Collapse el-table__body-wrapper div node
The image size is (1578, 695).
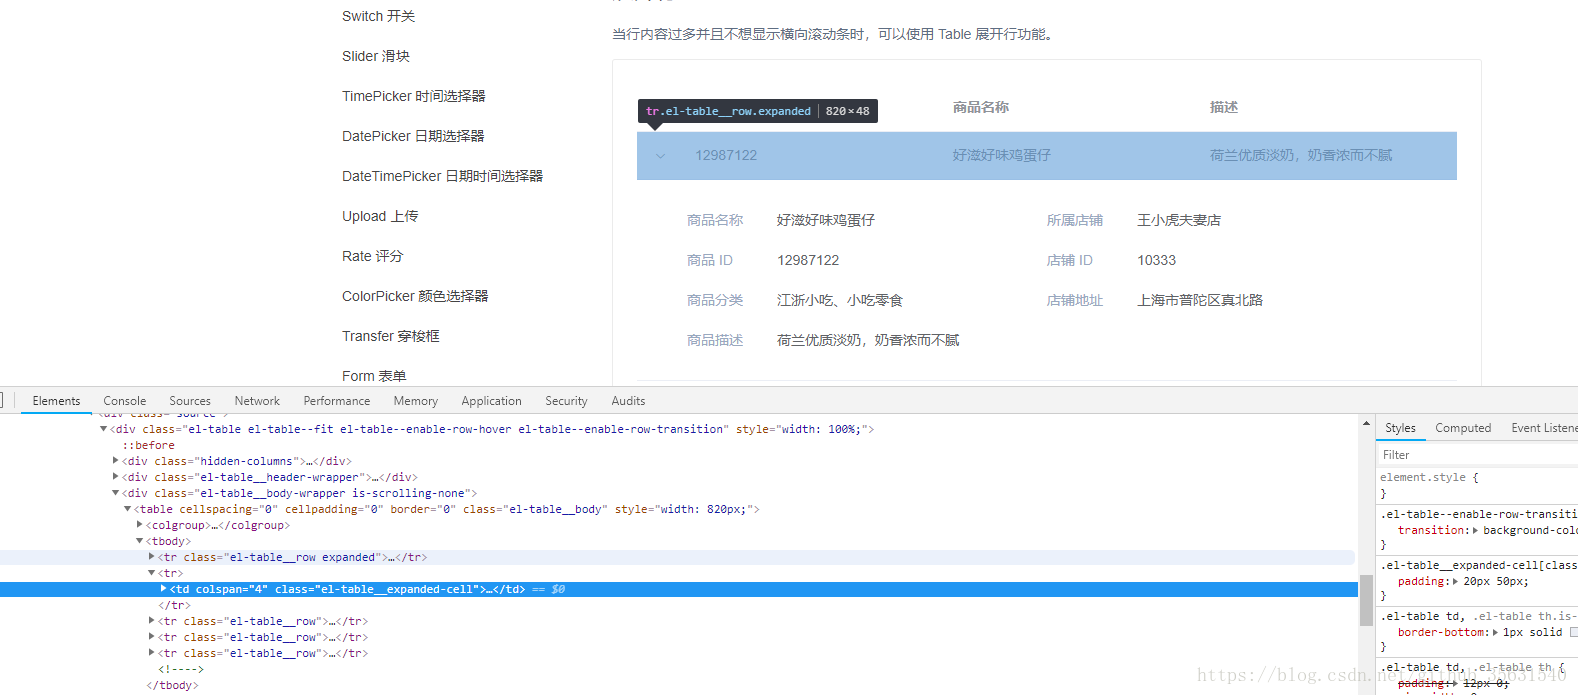pyautogui.click(x=116, y=493)
